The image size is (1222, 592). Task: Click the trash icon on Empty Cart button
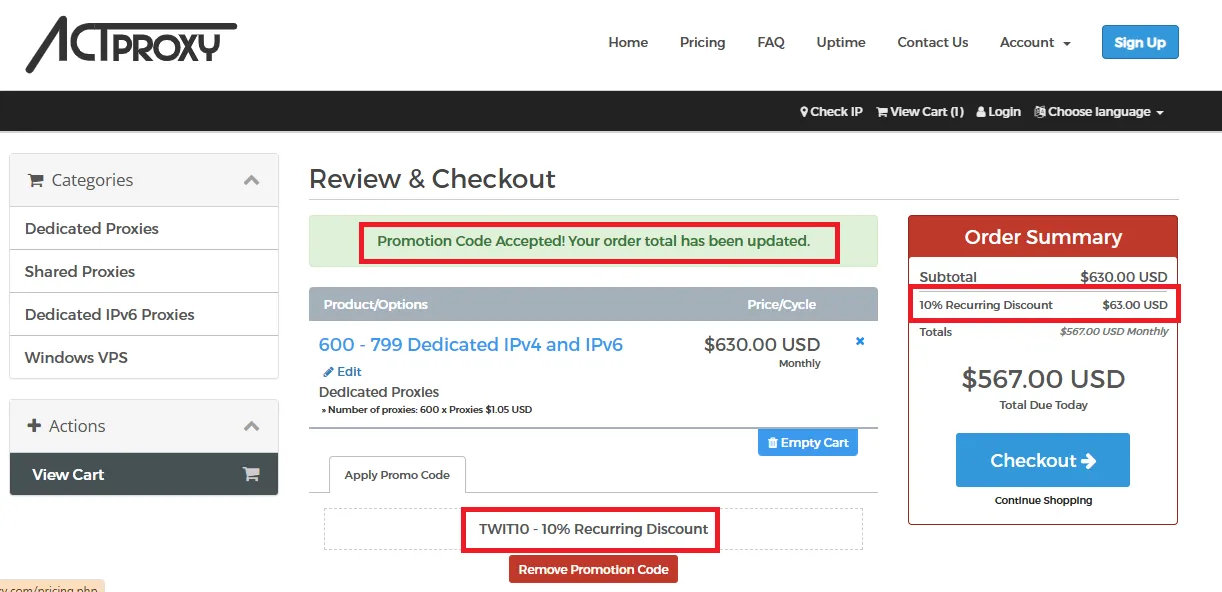point(773,441)
